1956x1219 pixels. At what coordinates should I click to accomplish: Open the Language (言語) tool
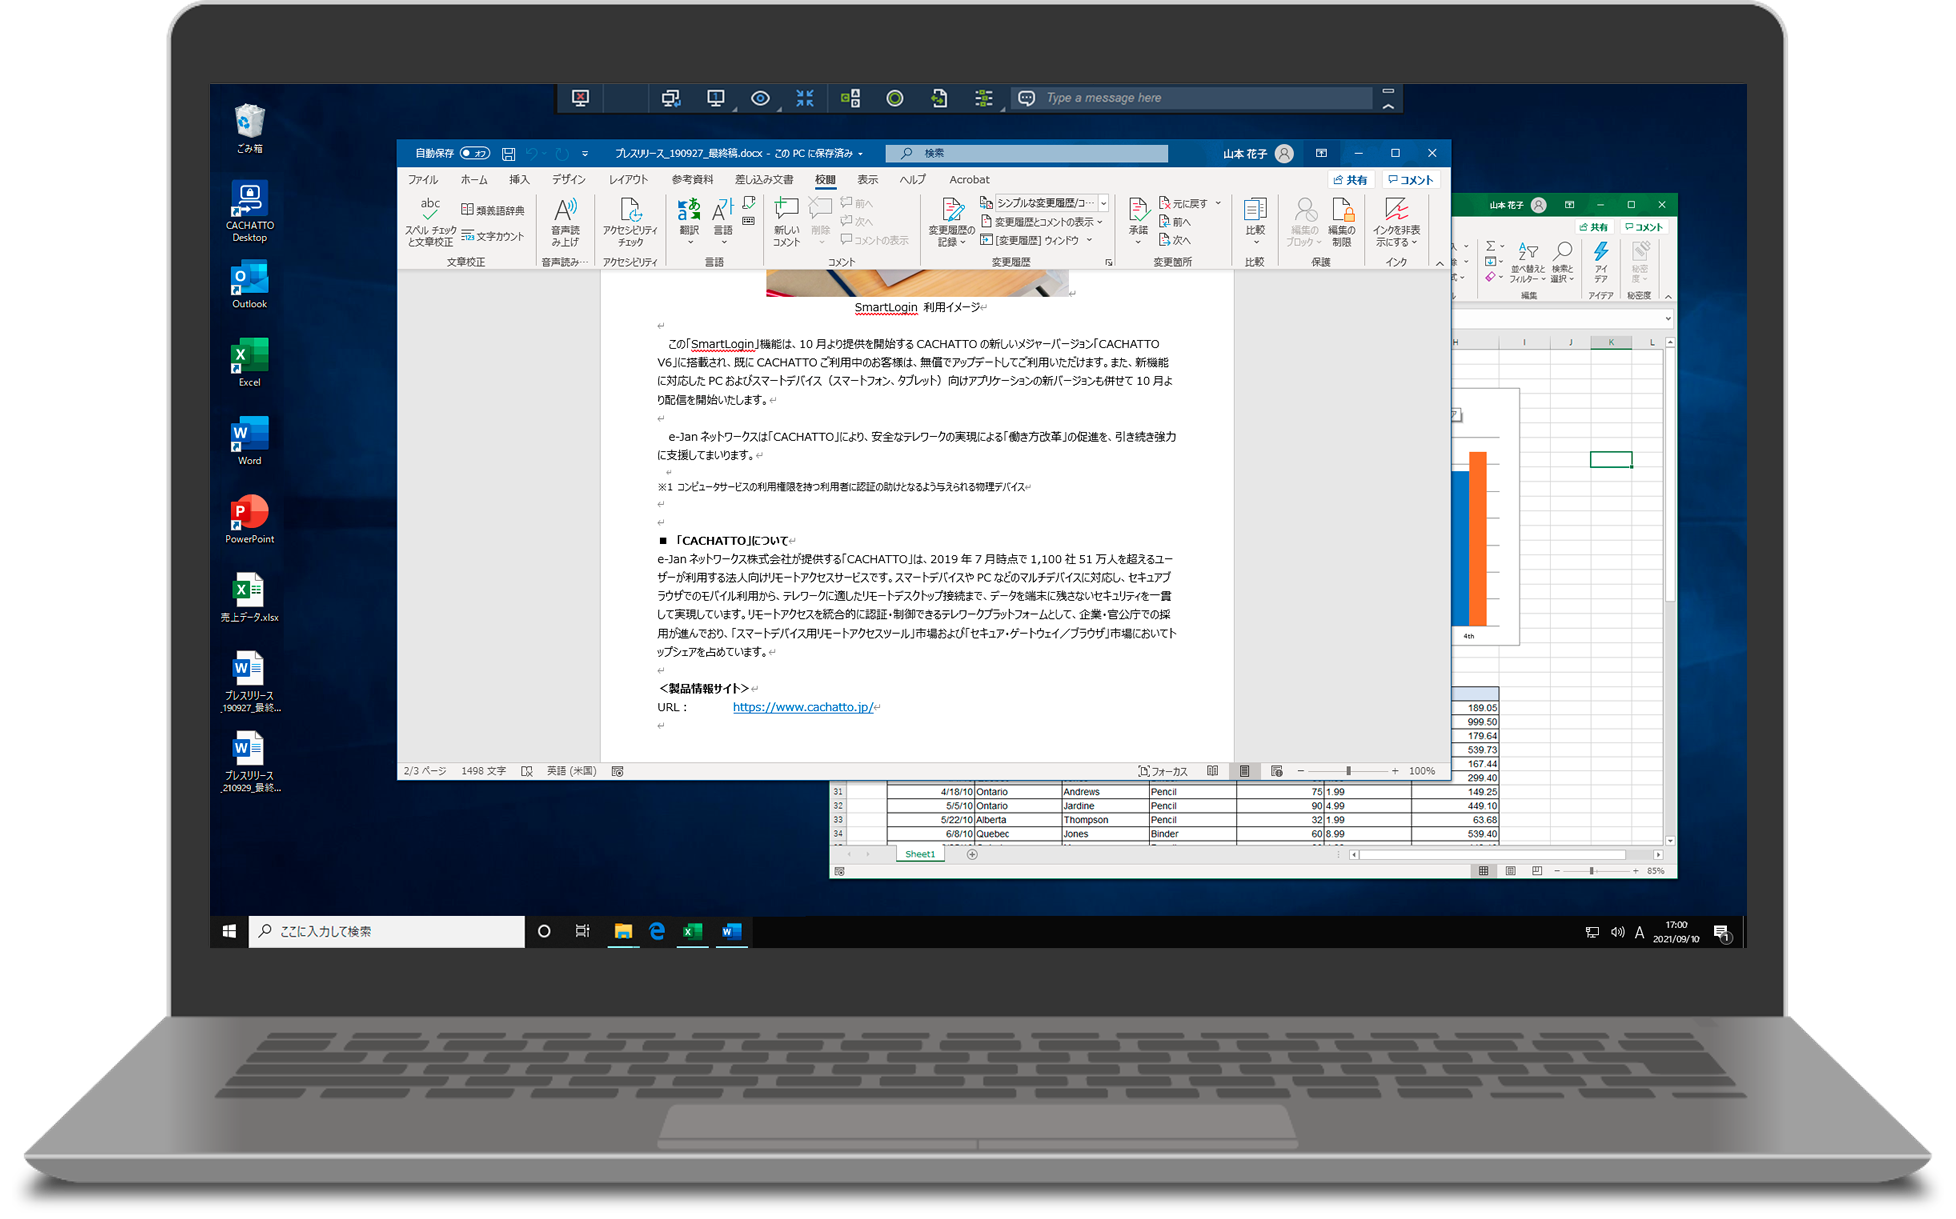[x=722, y=221]
